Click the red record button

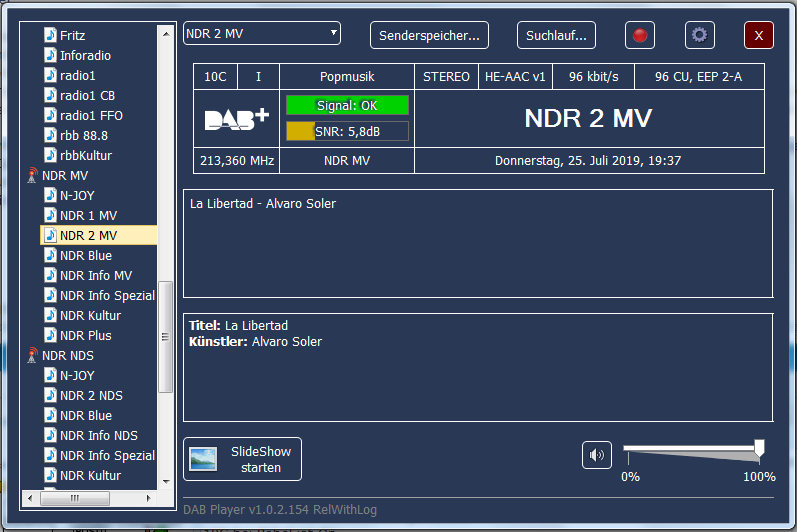point(640,35)
